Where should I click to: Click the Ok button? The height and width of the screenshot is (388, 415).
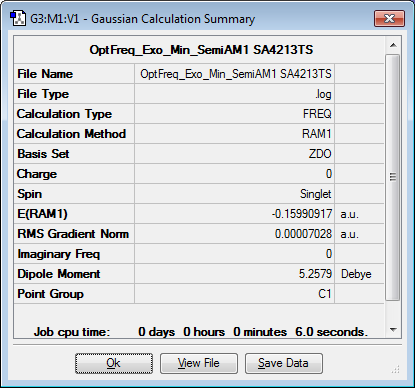coord(114,363)
